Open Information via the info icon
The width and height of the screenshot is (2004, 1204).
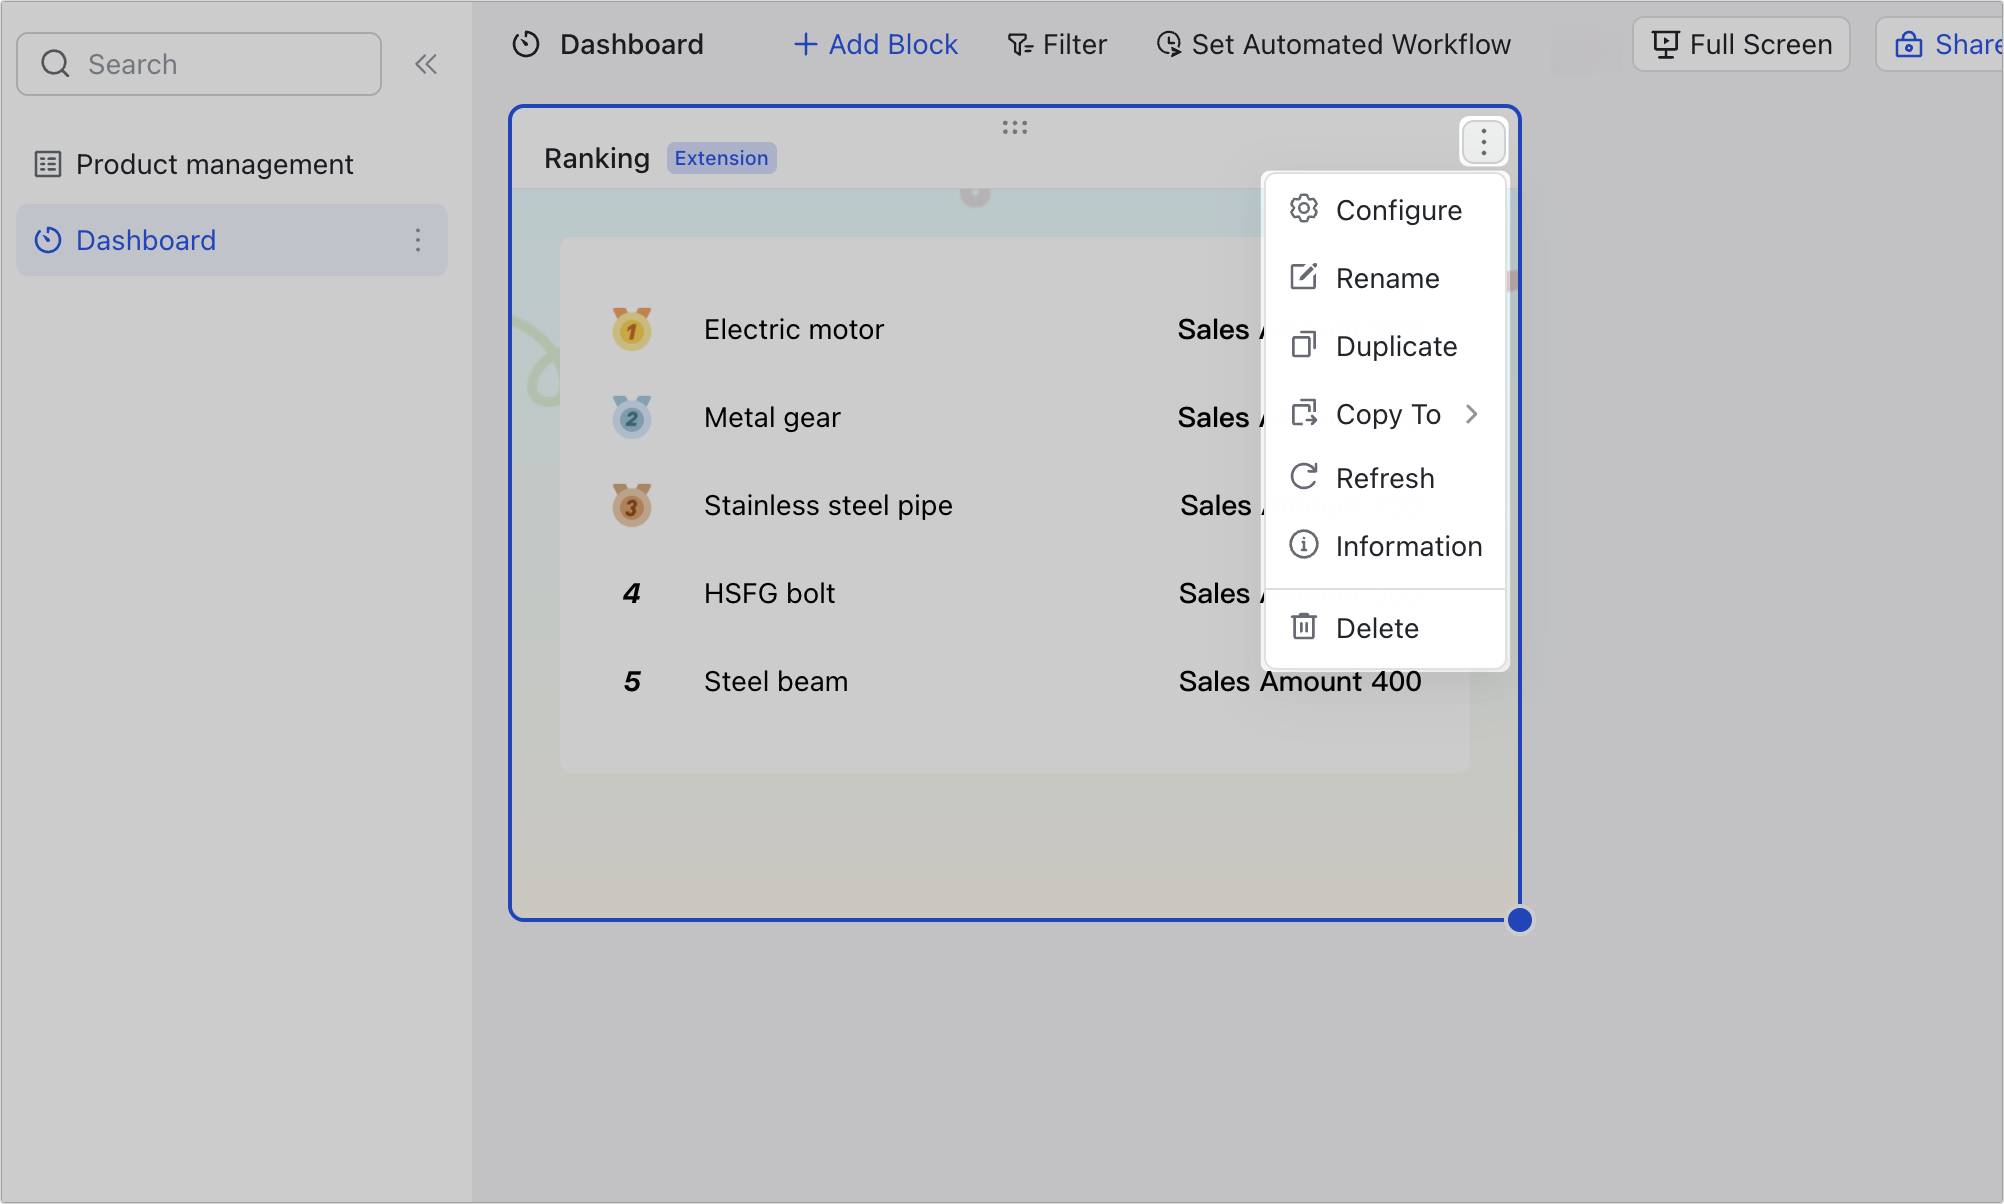point(1304,545)
